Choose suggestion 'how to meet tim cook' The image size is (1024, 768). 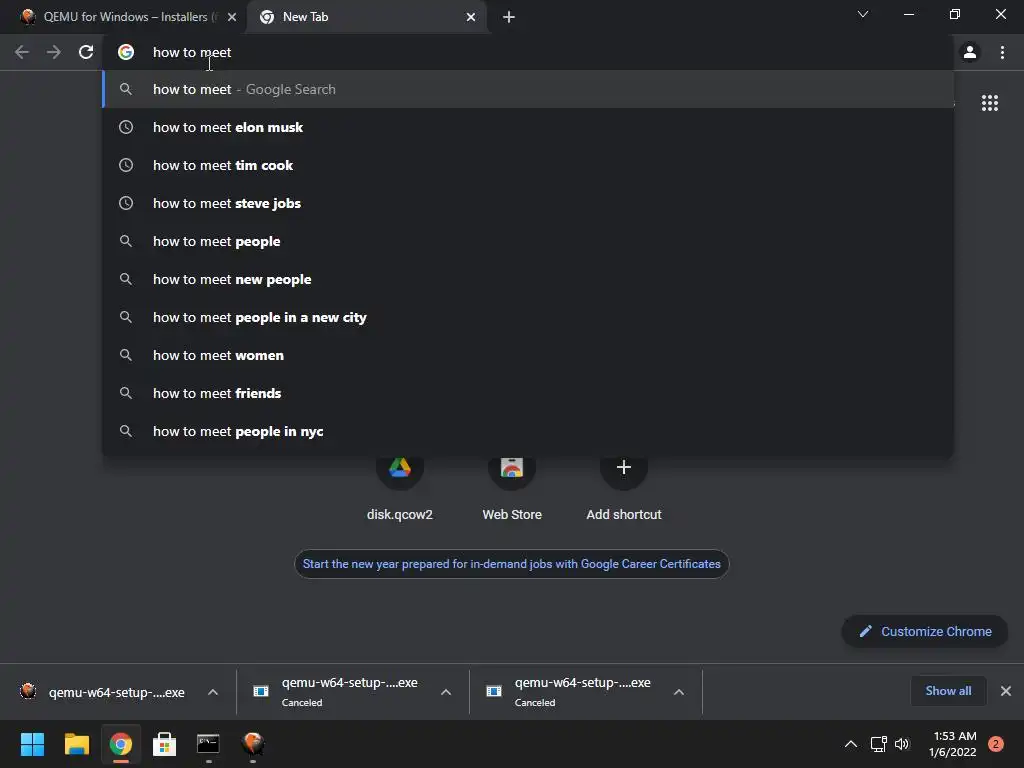pos(528,165)
